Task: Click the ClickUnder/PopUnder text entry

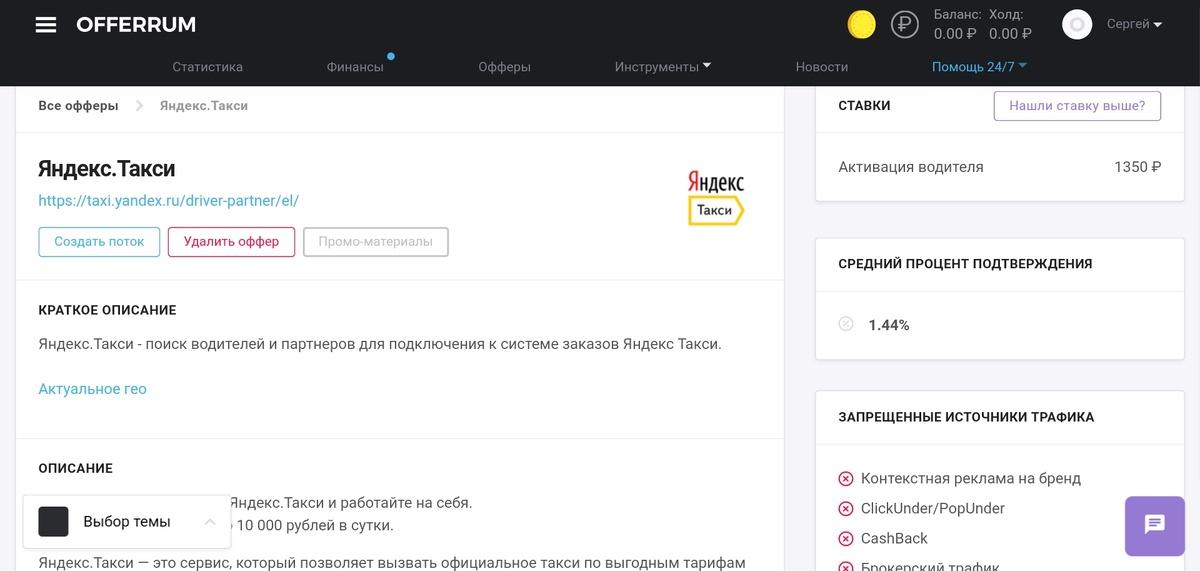Action: [933, 509]
